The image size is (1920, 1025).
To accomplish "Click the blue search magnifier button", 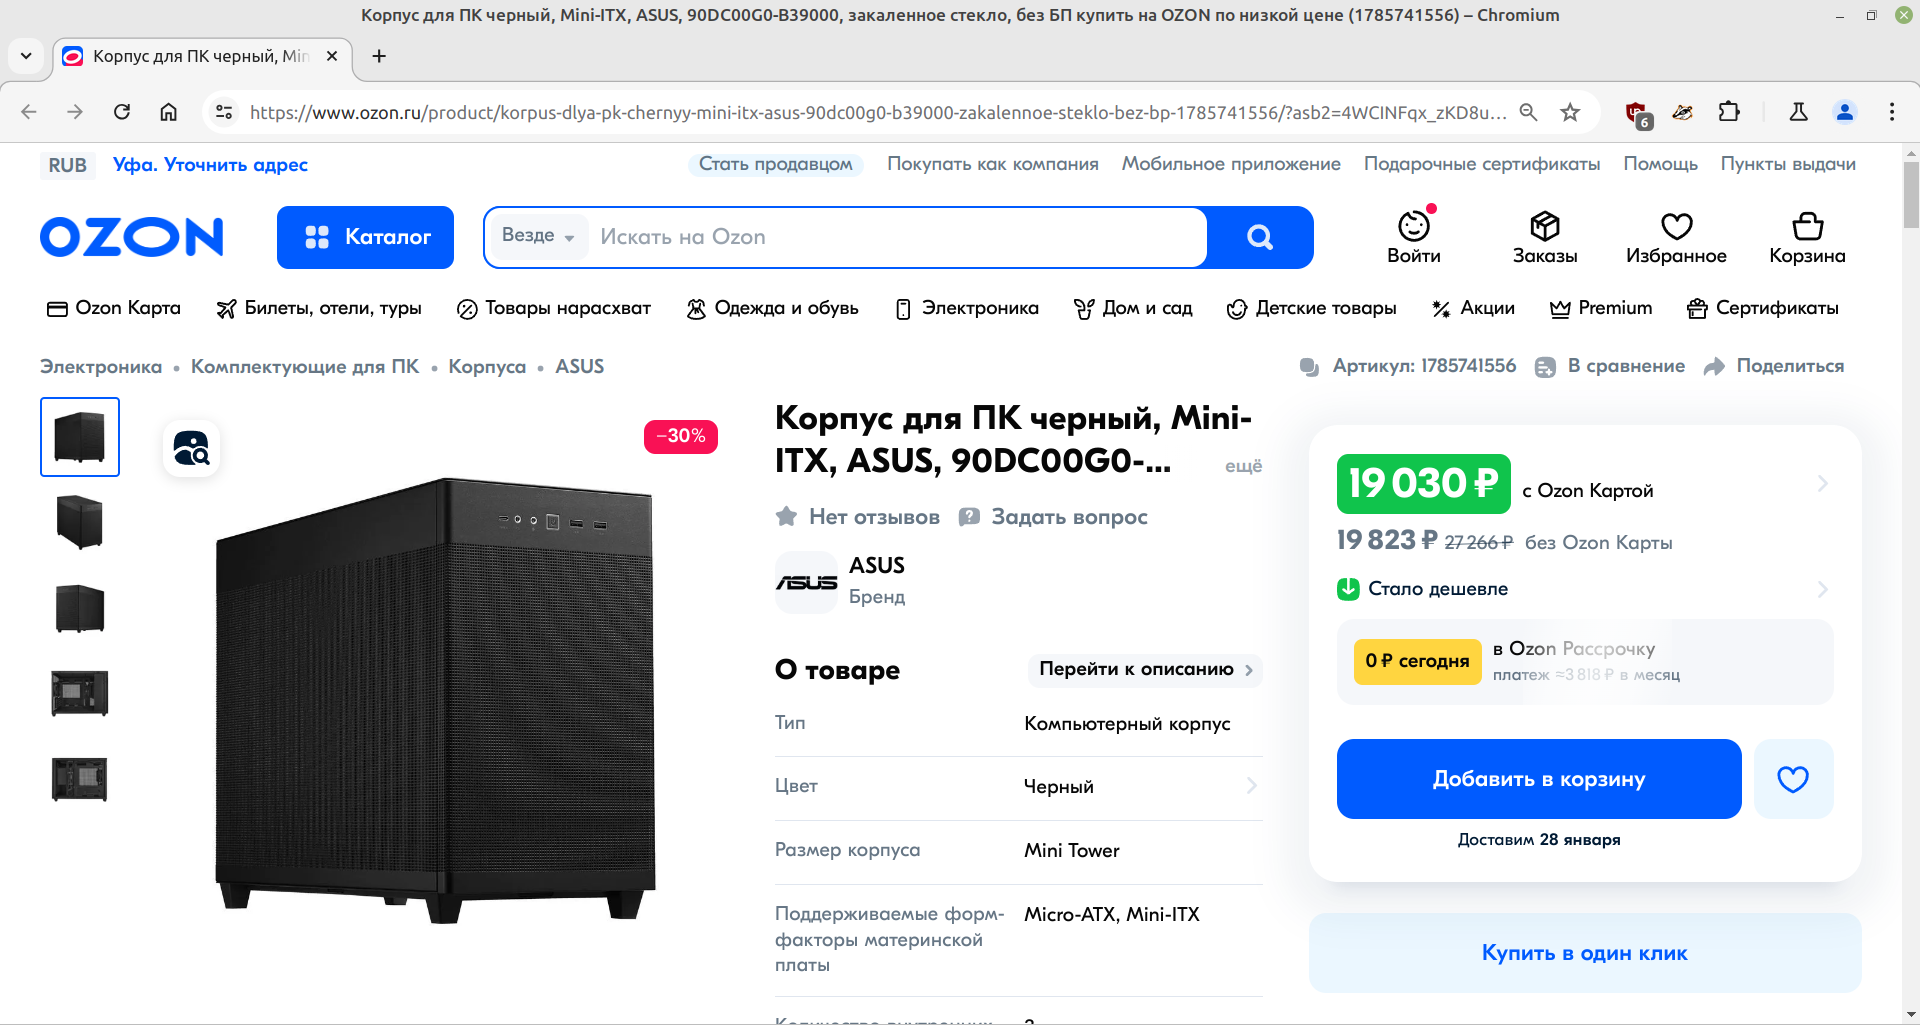I will 1260,237.
